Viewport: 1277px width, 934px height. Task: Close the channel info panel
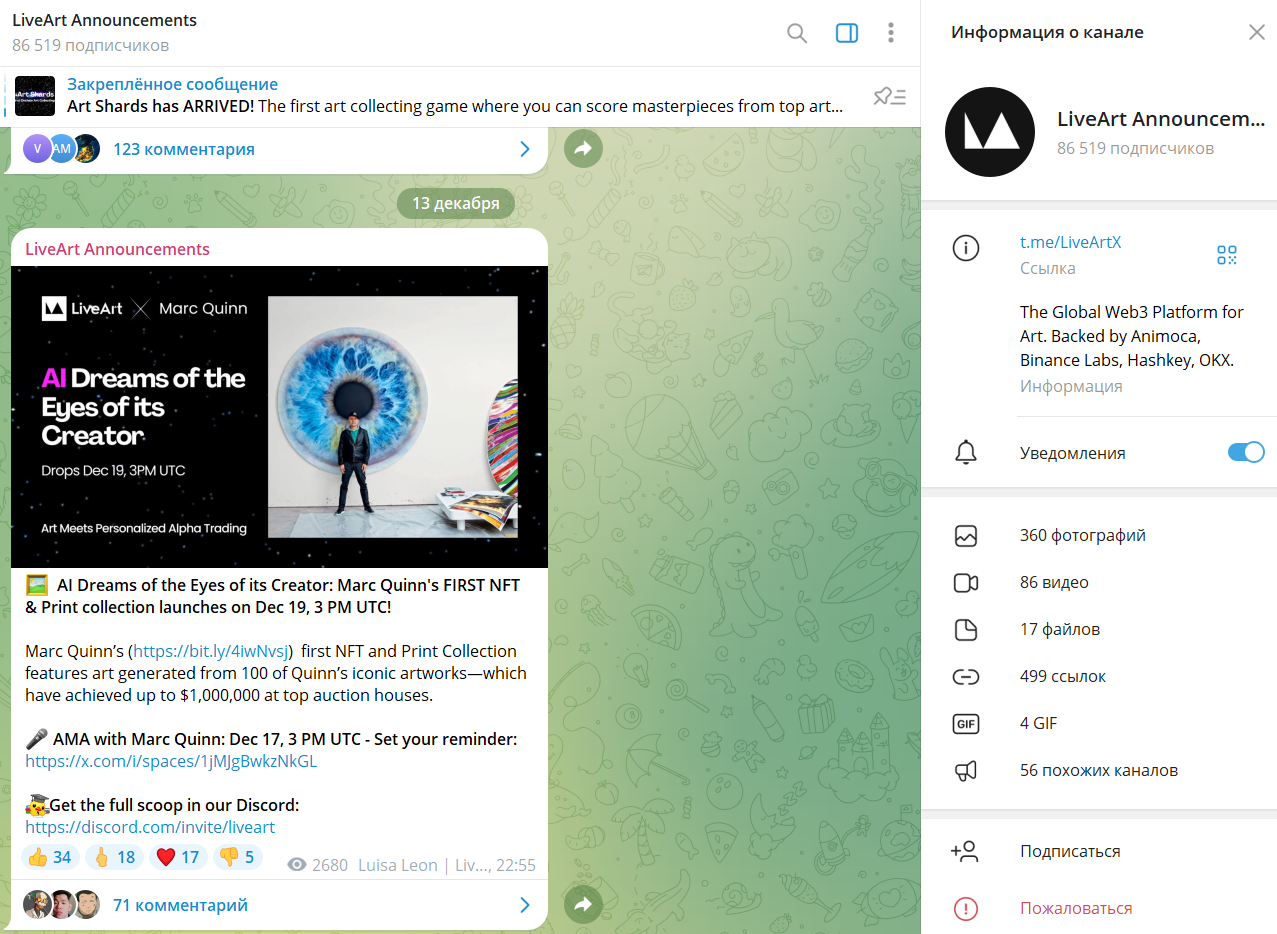coord(1257,32)
